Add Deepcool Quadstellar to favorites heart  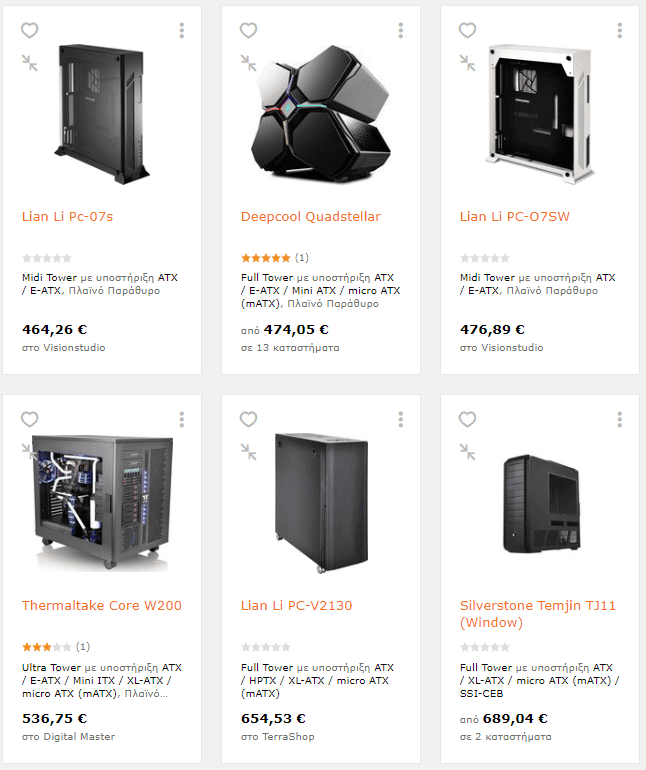tap(249, 30)
